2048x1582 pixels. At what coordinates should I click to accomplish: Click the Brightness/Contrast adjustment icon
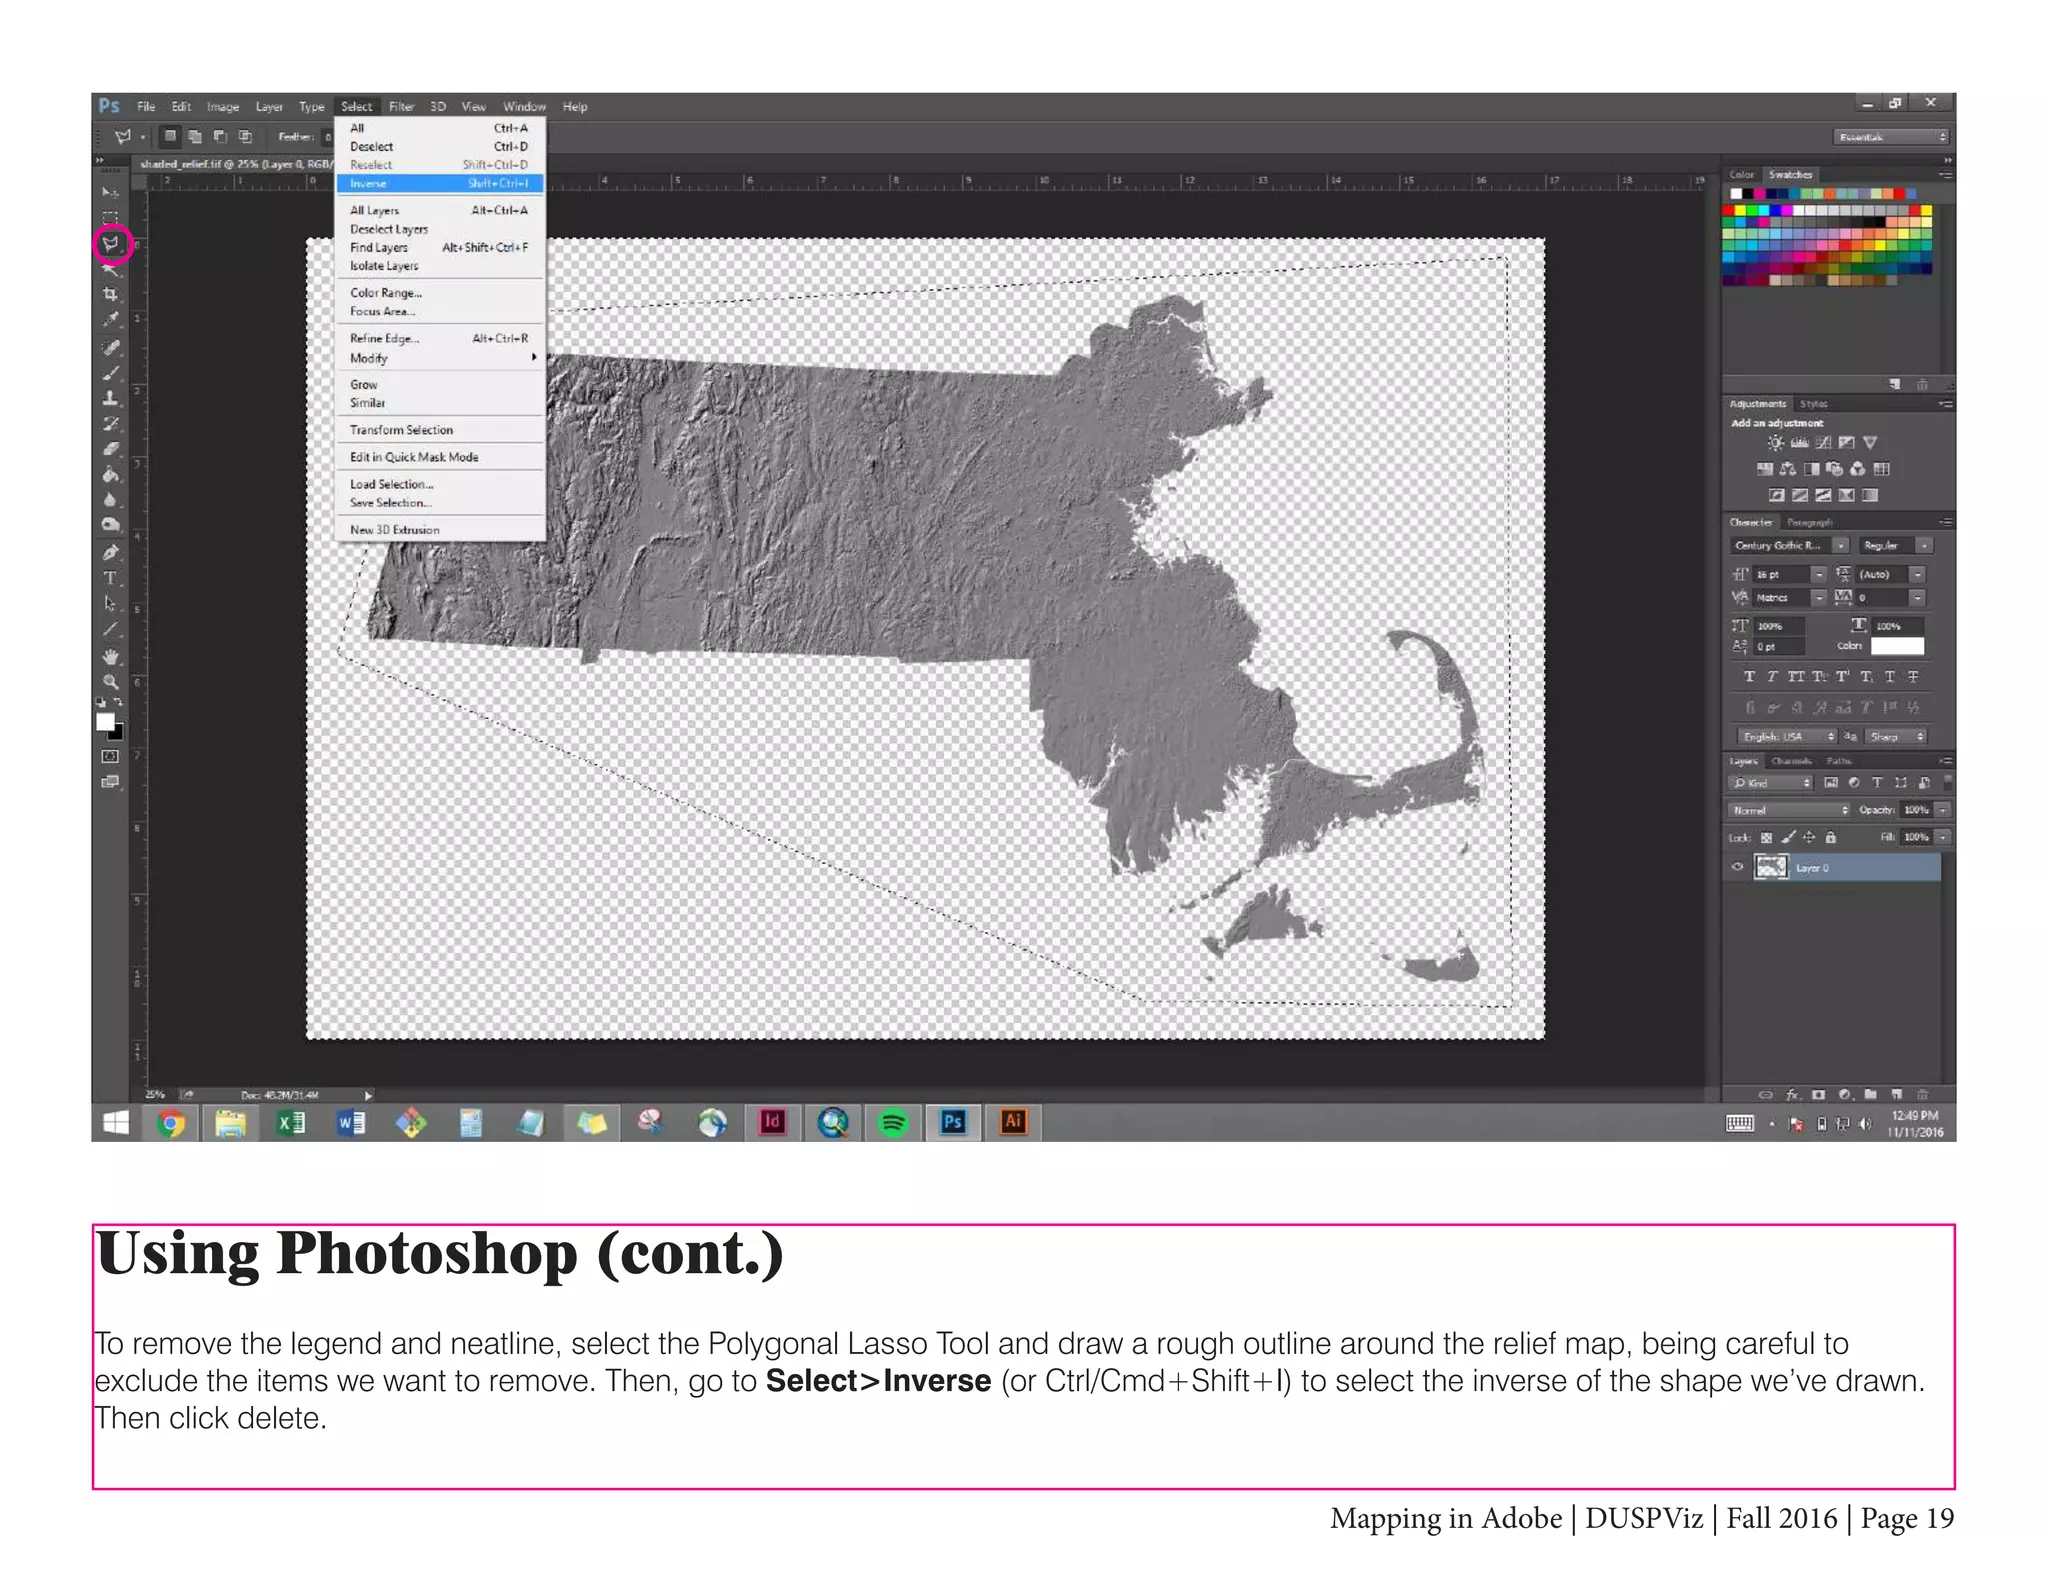click(x=1775, y=442)
